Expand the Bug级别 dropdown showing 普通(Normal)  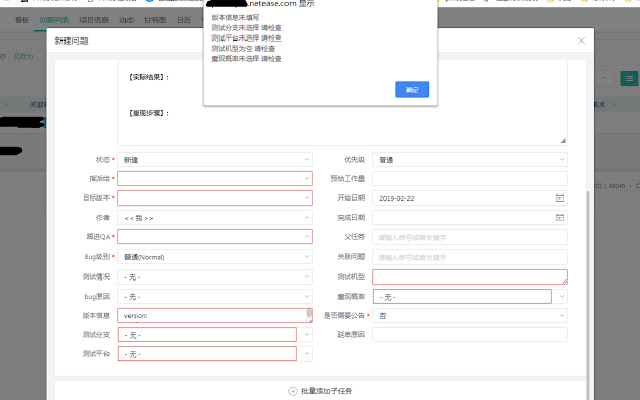(215, 257)
